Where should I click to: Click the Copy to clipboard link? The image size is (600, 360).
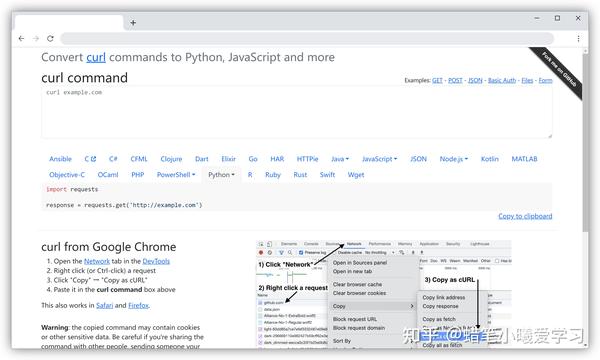click(x=525, y=216)
